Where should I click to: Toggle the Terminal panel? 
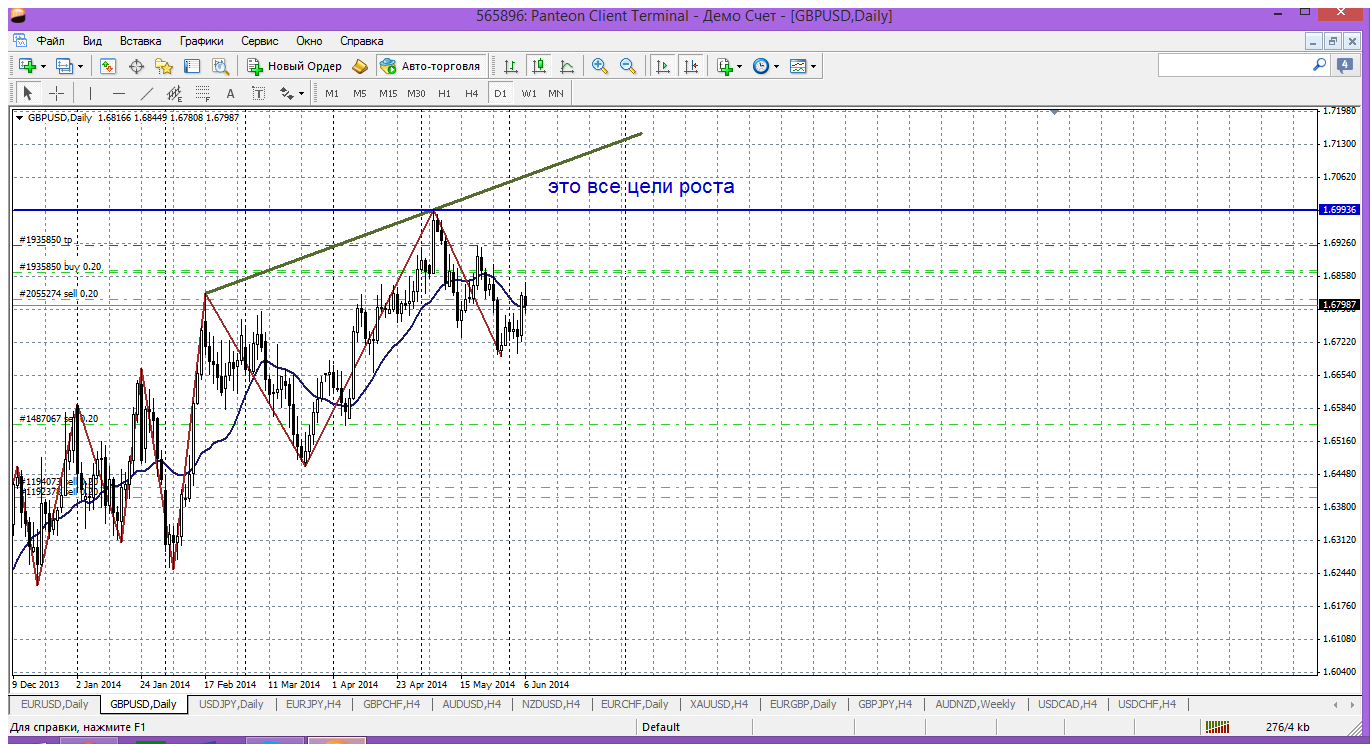pyautogui.click(x=192, y=66)
